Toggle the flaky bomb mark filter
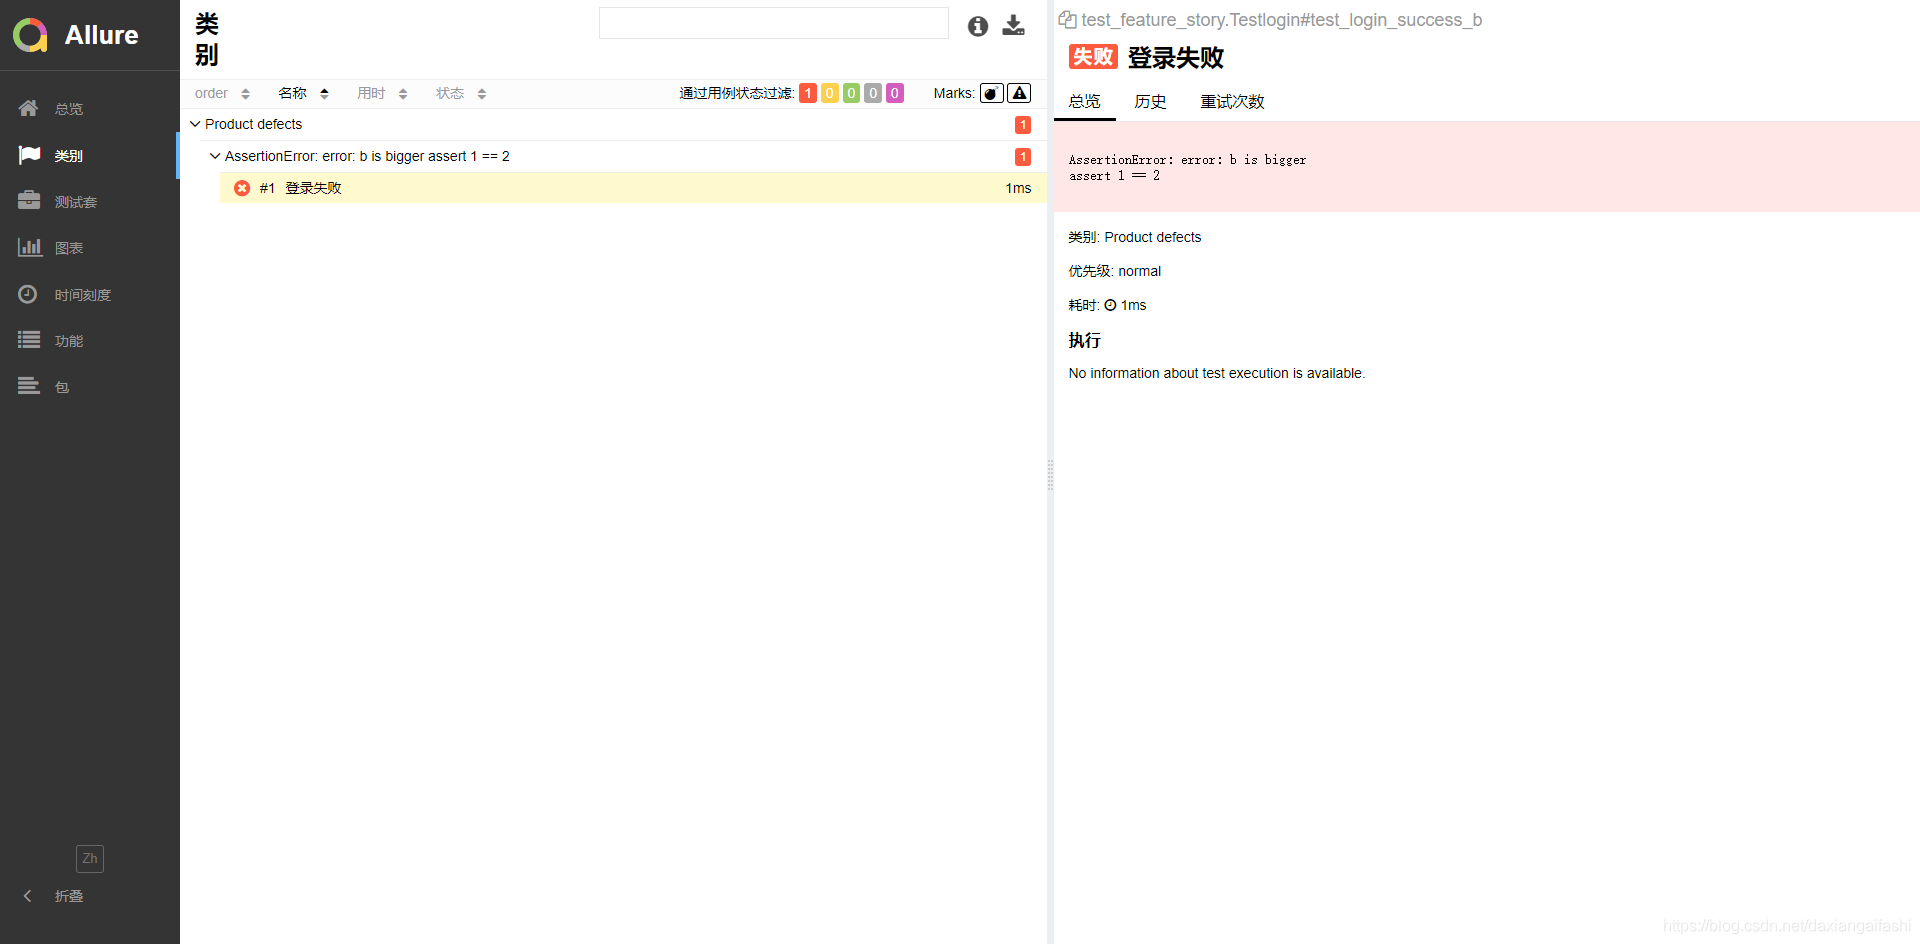The height and width of the screenshot is (944, 1920). [992, 93]
